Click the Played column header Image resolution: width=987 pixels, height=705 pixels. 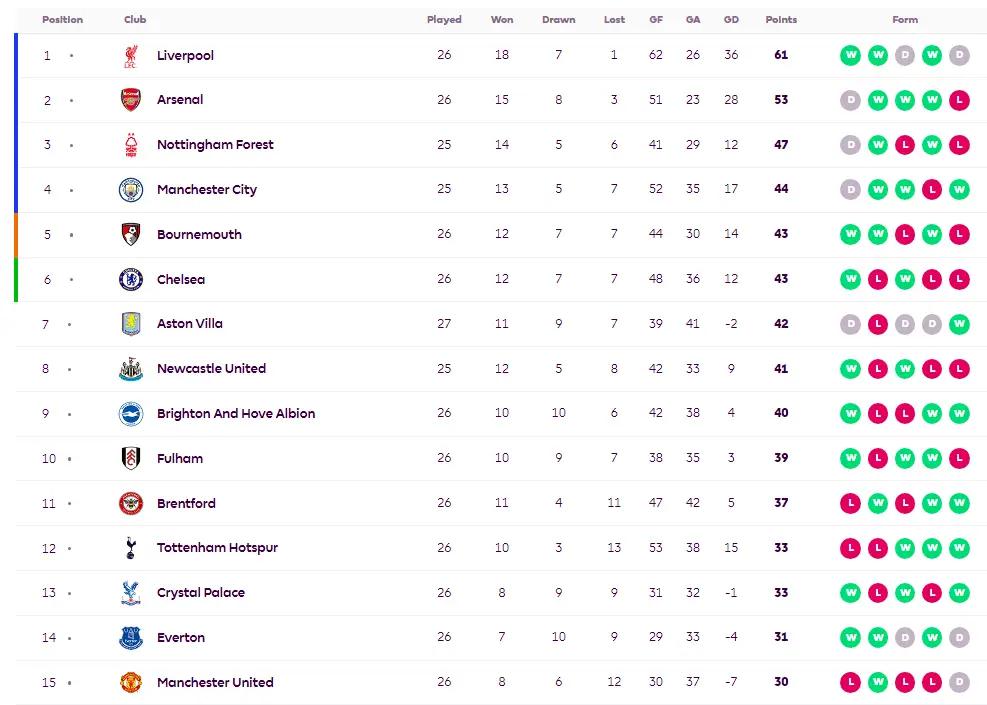[x=444, y=20]
